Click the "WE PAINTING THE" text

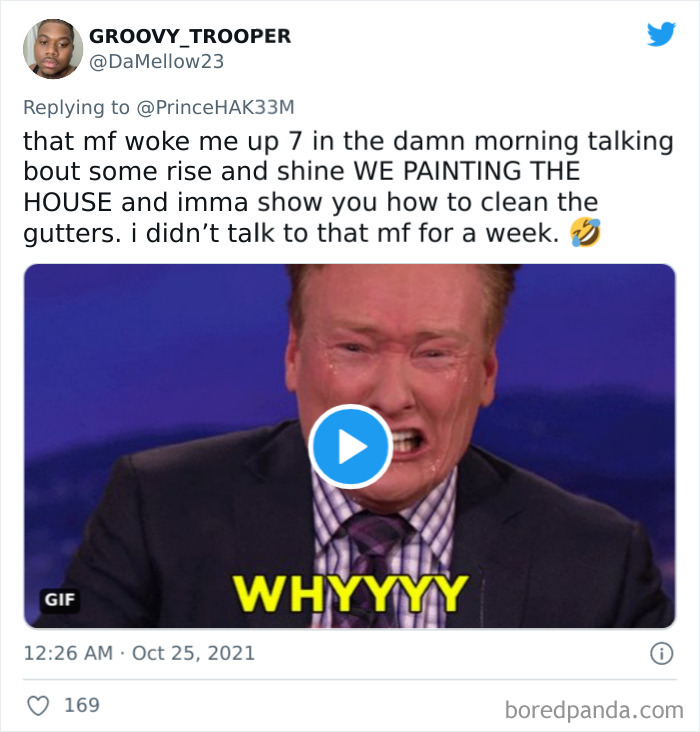pos(467,171)
